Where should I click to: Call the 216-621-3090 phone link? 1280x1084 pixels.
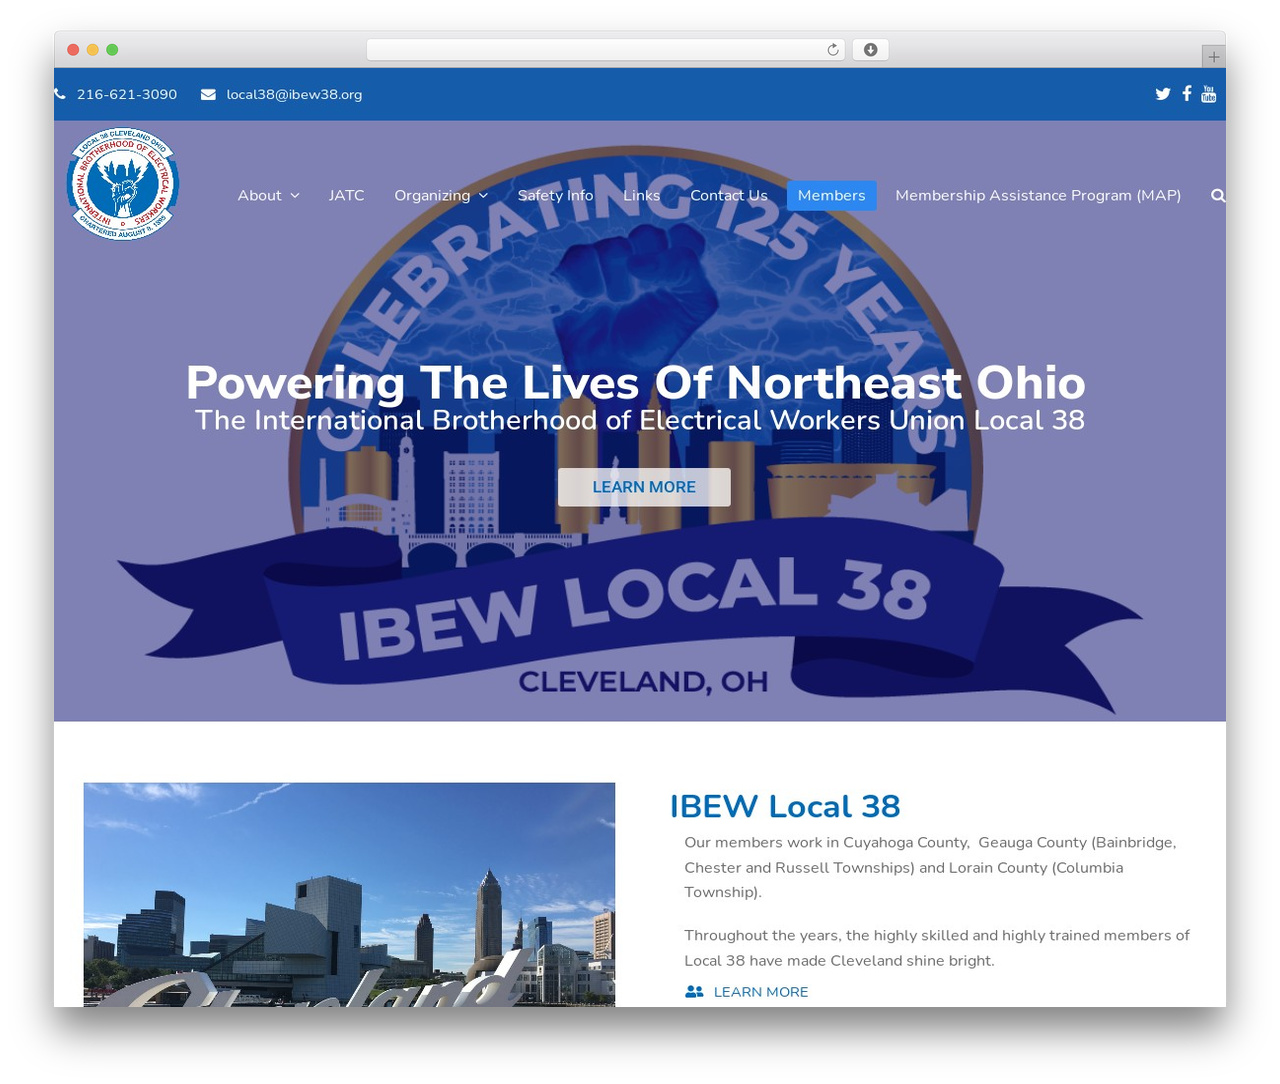(127, 95)
